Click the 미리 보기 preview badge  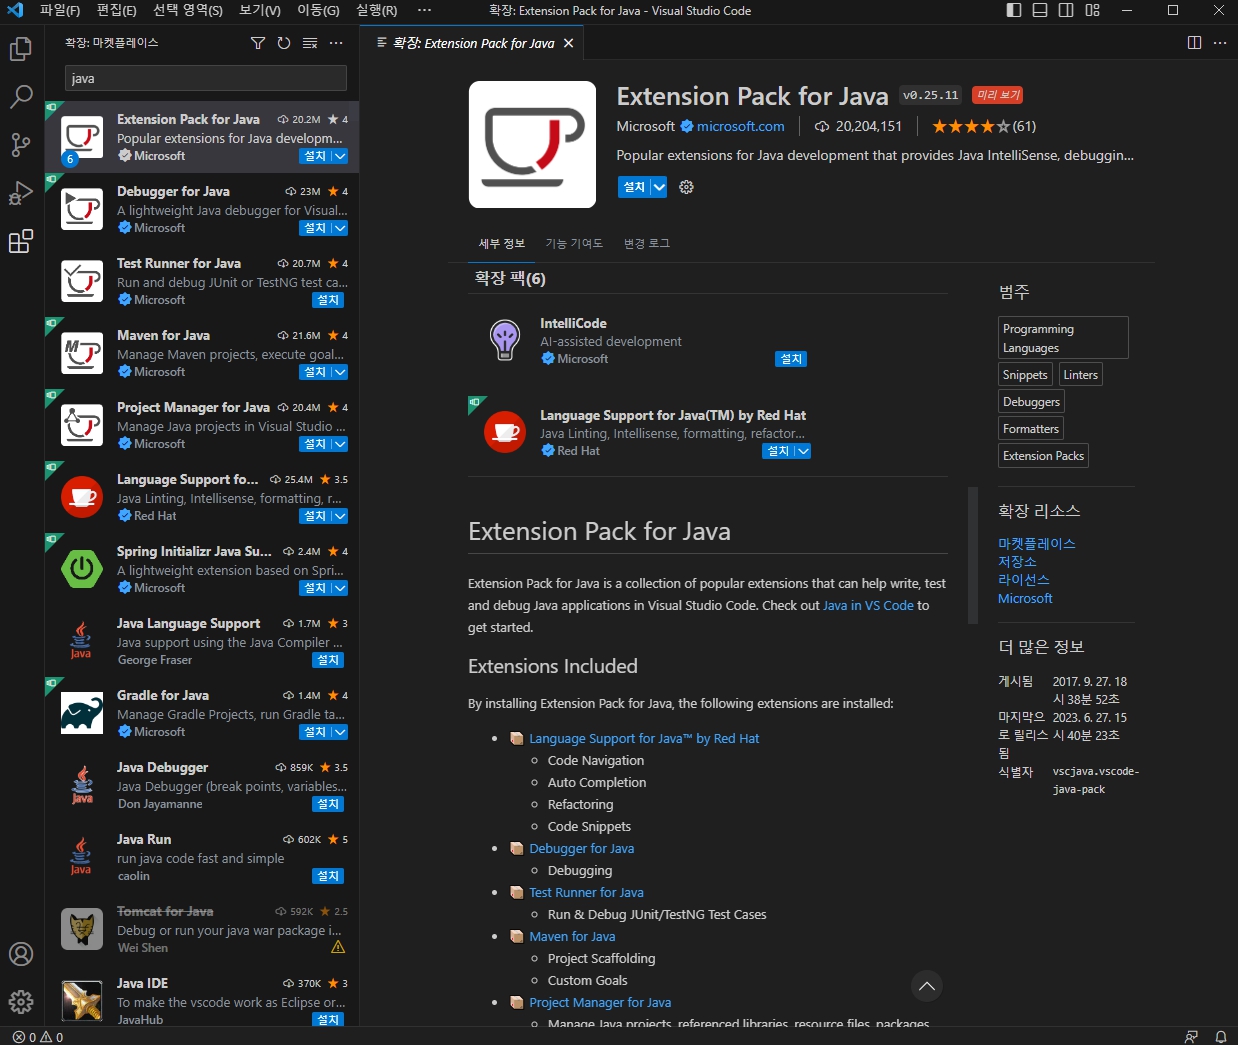coord(997,95)
